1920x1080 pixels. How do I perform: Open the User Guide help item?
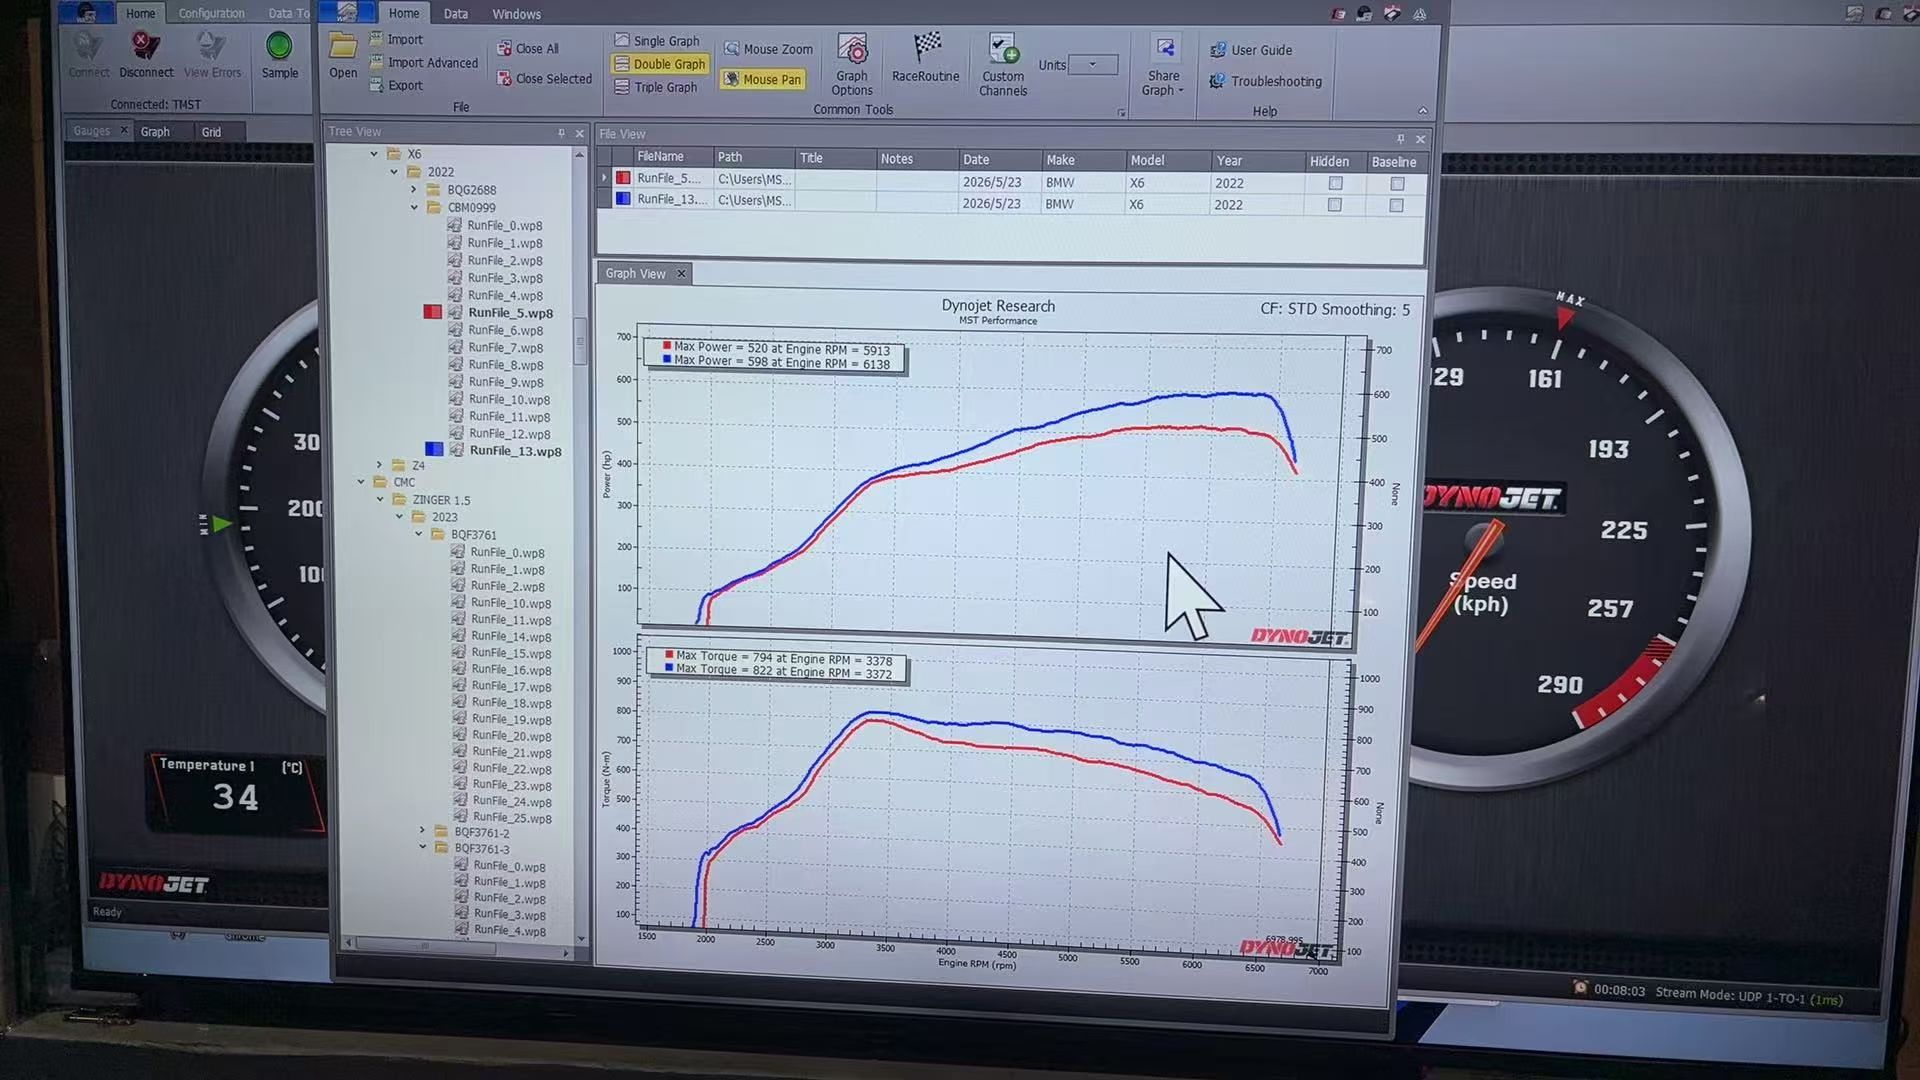tap(1251, 50)
